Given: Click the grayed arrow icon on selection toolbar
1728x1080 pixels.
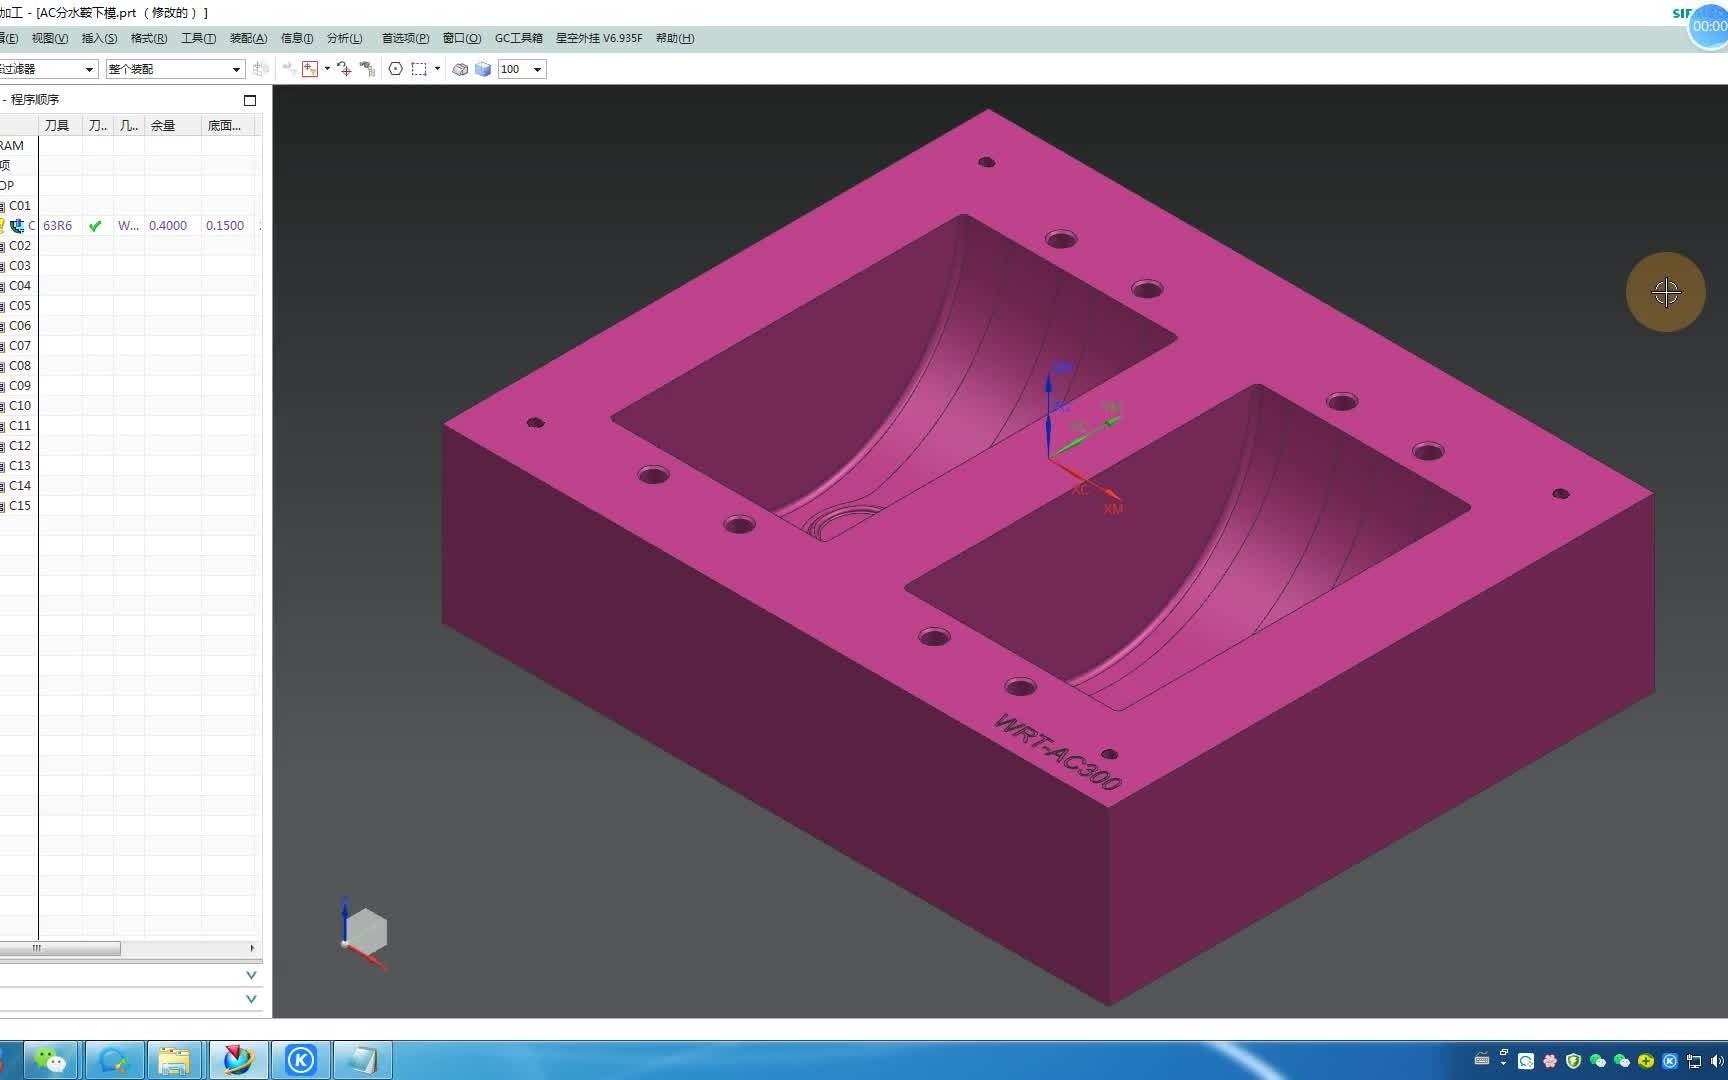Looking at the screenshot, I should coord(289,69).
